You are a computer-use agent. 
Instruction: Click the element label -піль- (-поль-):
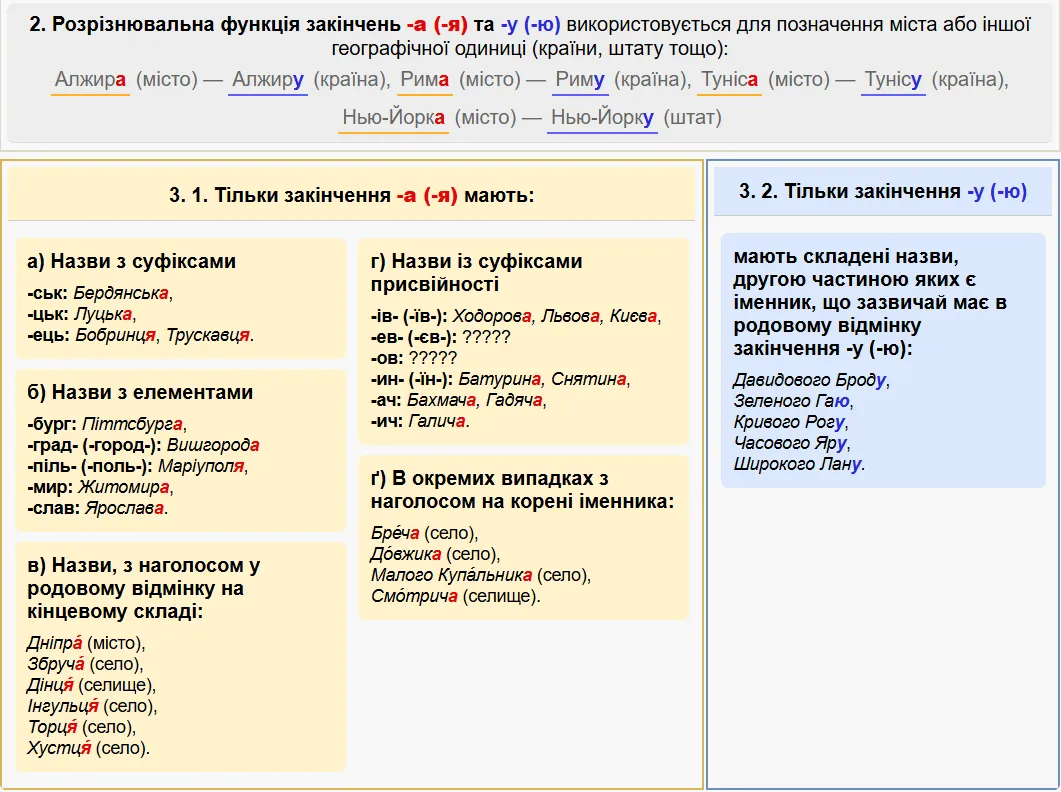90,466
